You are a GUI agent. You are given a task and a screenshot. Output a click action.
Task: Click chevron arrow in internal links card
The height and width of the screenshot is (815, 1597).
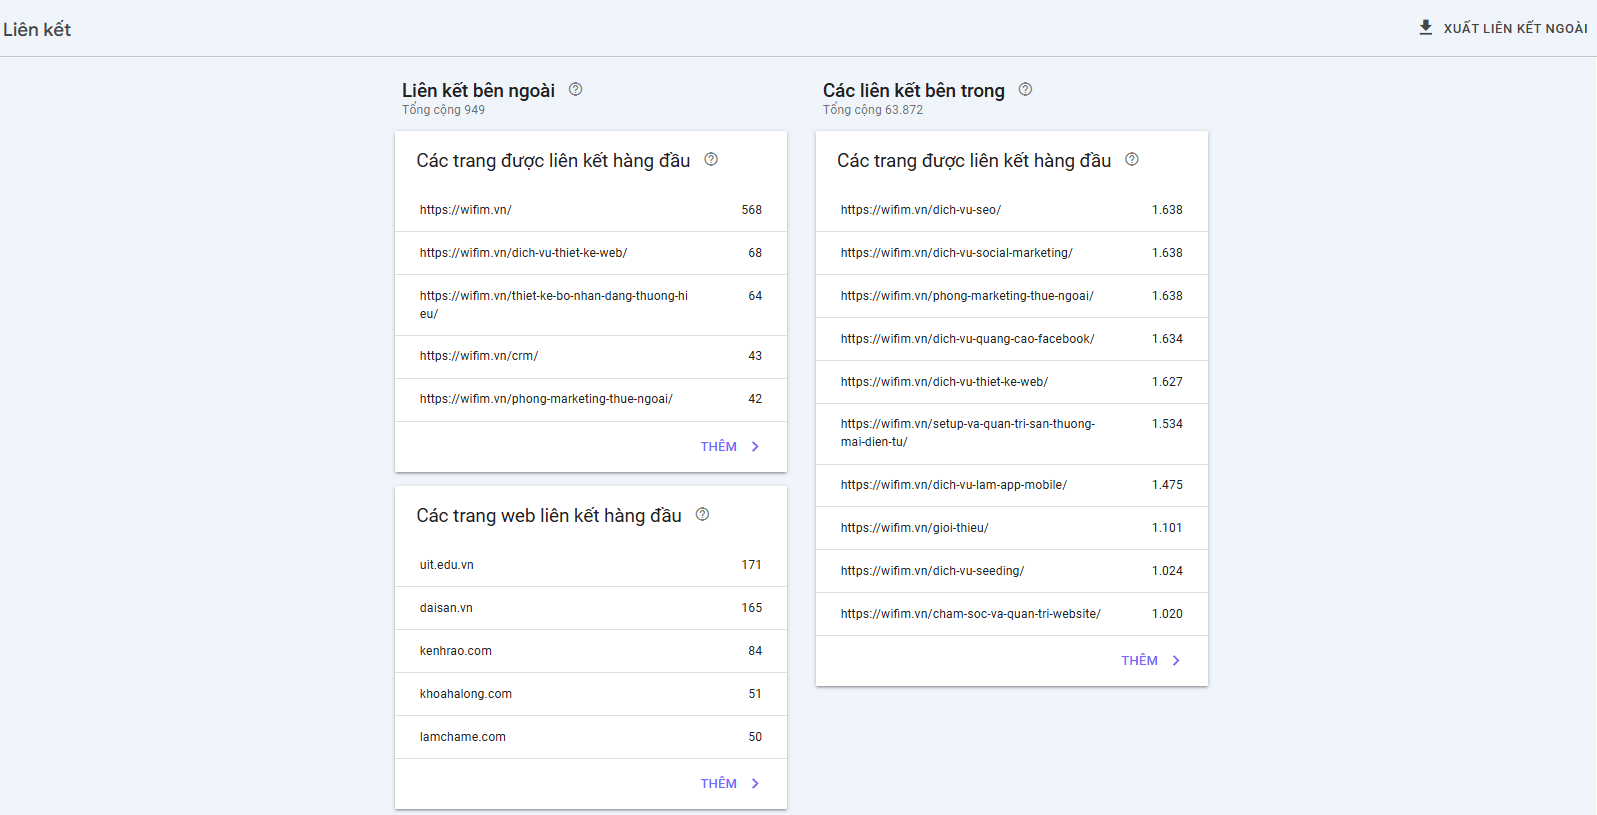tap(1176, 661)
